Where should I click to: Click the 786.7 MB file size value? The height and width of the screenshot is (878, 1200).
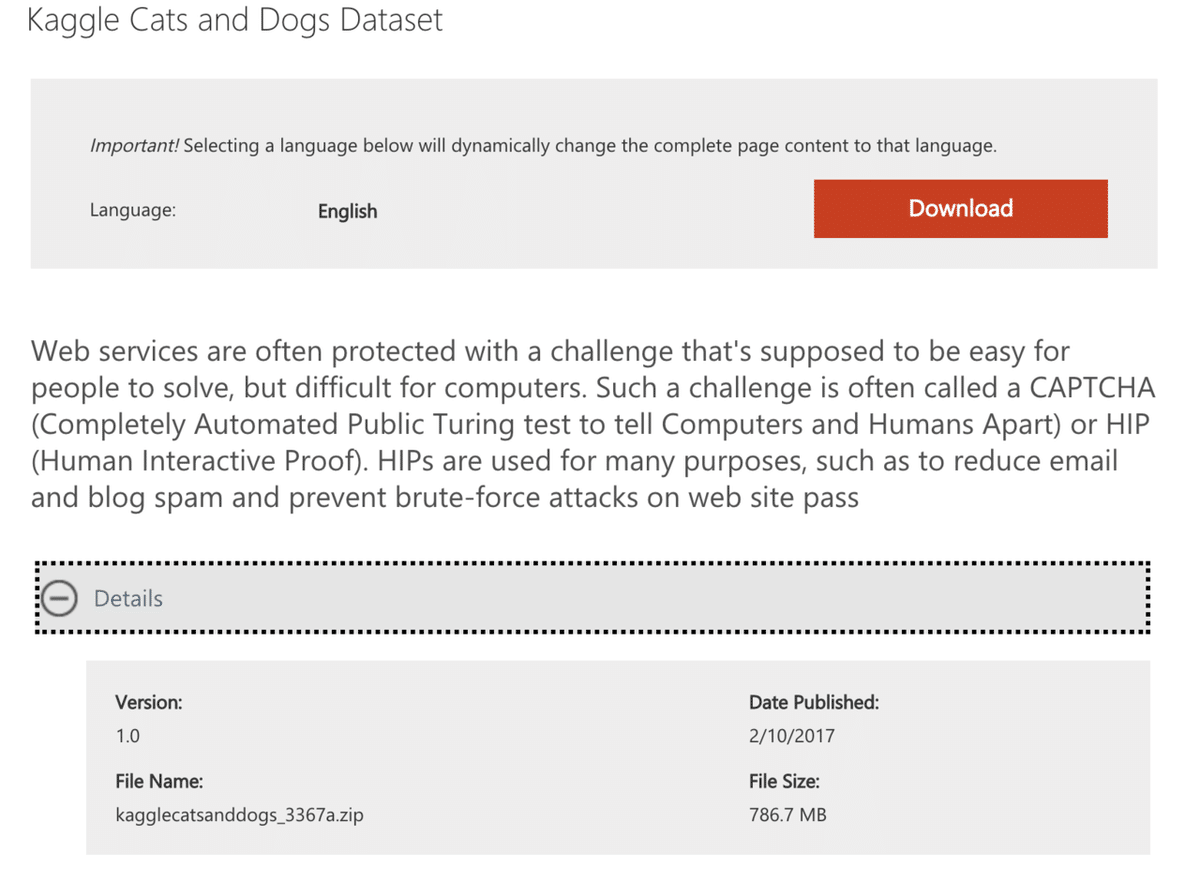click(x=787, y=815)
